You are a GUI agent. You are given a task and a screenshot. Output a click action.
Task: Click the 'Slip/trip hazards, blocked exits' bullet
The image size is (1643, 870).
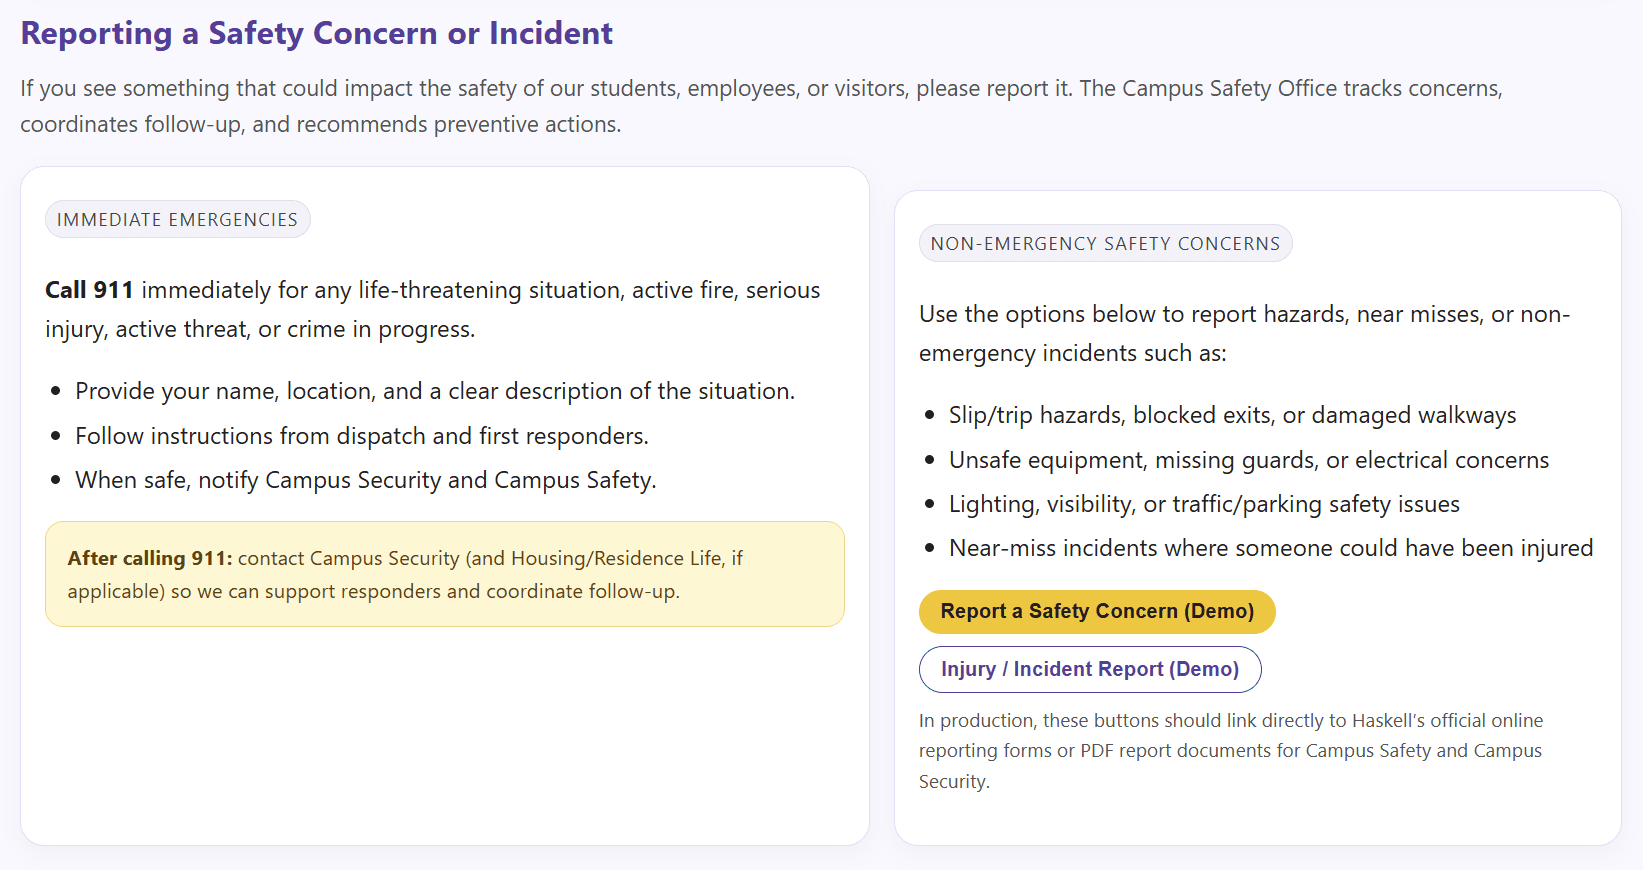1231,415
